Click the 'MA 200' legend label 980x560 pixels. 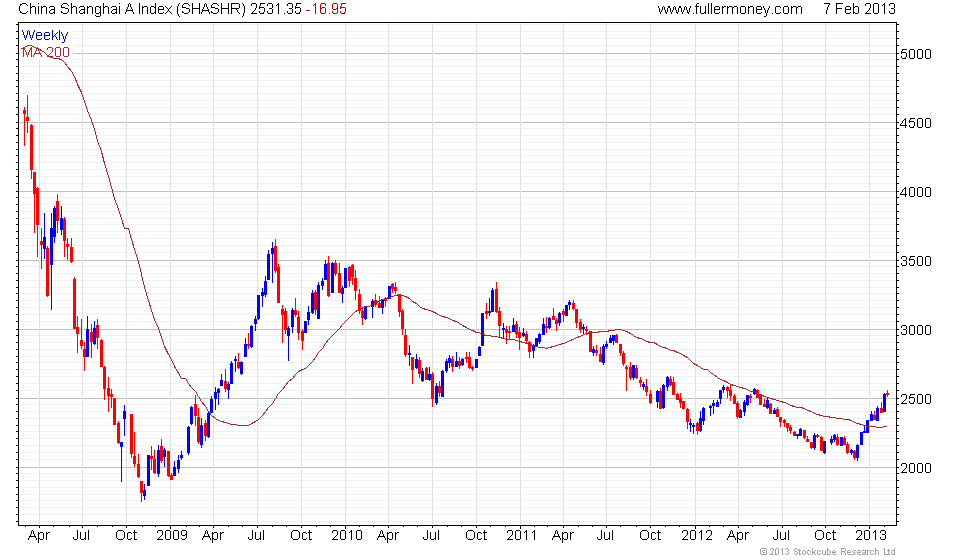(46, 52)
